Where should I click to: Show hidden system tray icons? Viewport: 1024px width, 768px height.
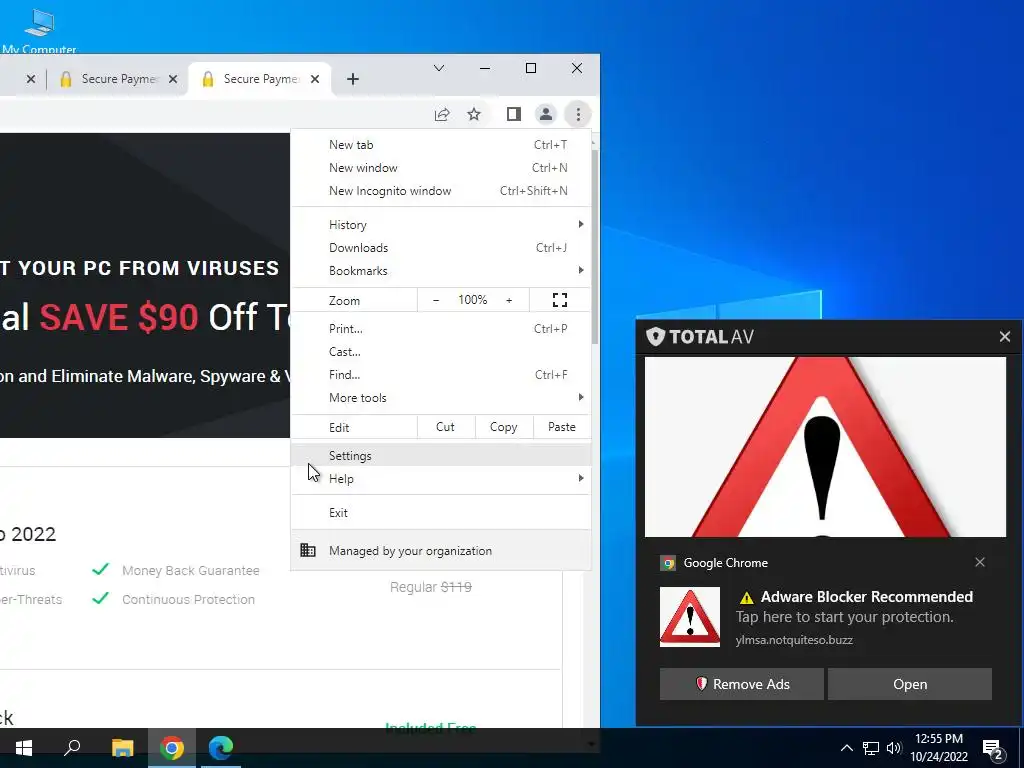[x=846, y=748]
